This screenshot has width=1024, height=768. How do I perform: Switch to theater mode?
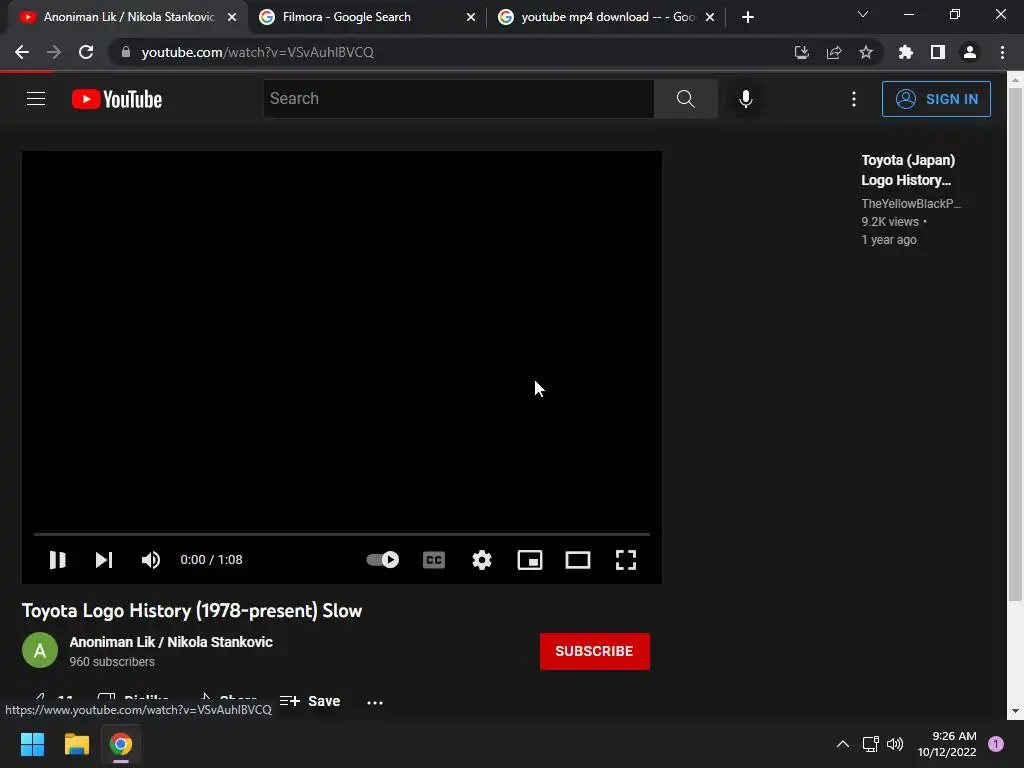click(578, 560)
